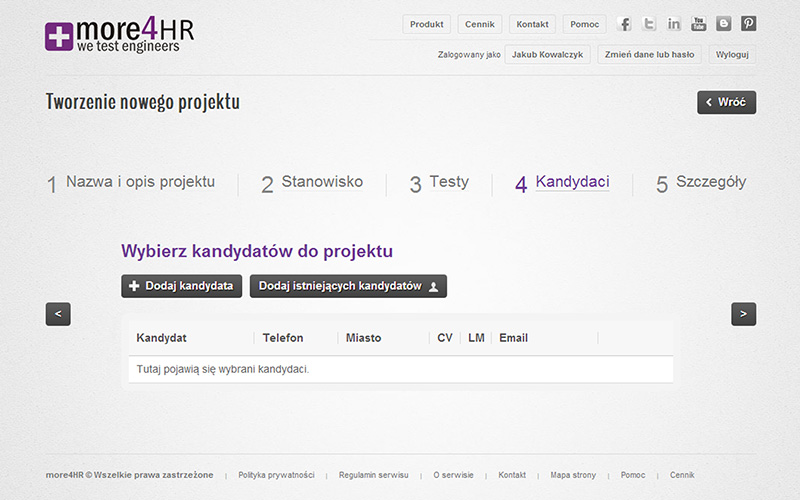
Task: Click the Tworzenie nowego projektu heading
Action: tap(143, 102)
